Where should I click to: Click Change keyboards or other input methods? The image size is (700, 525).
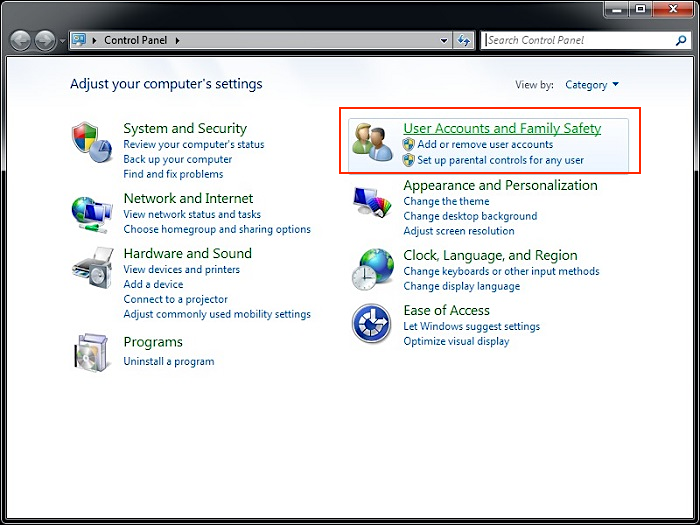pos(501,271)
